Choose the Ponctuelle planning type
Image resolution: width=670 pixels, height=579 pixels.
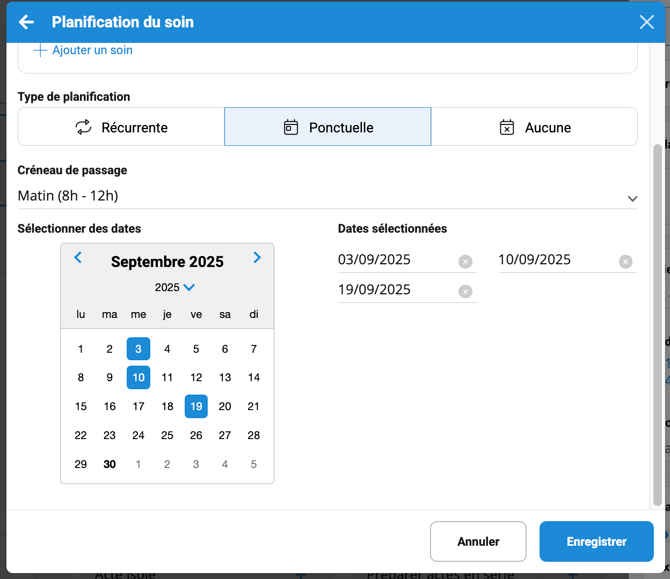pos(328,127)
